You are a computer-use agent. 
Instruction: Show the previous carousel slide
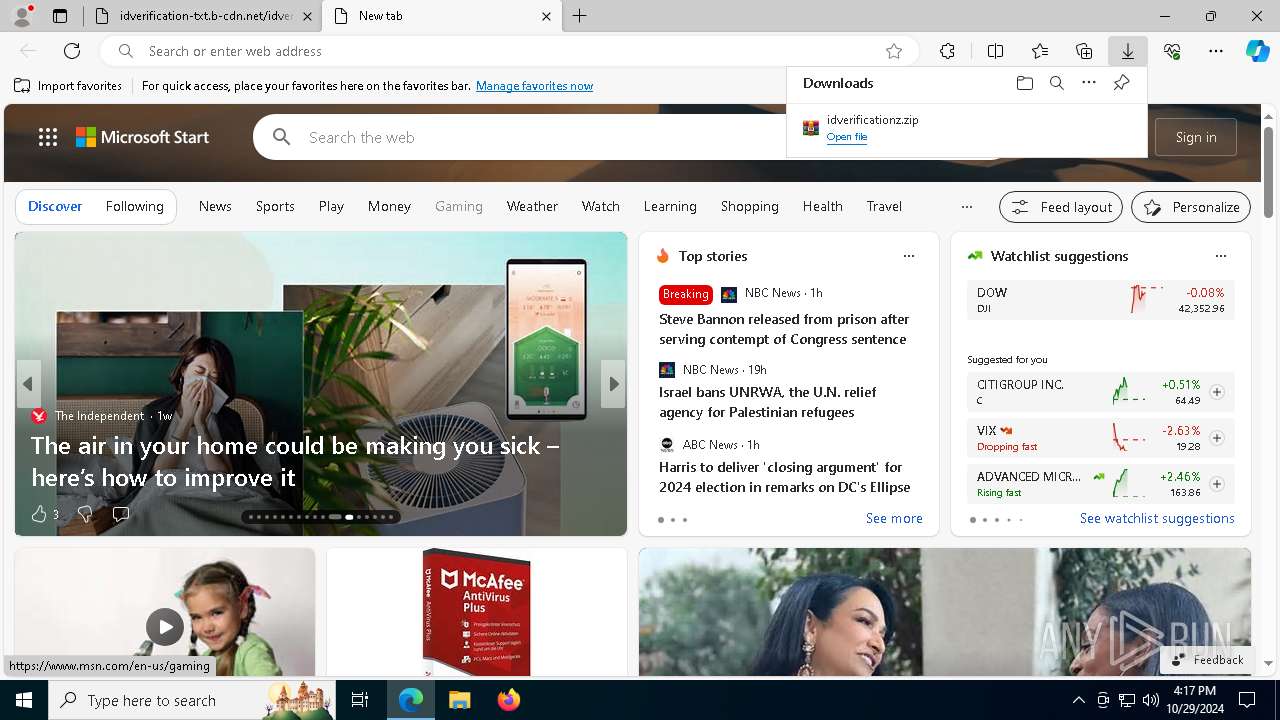click(28, 384)
